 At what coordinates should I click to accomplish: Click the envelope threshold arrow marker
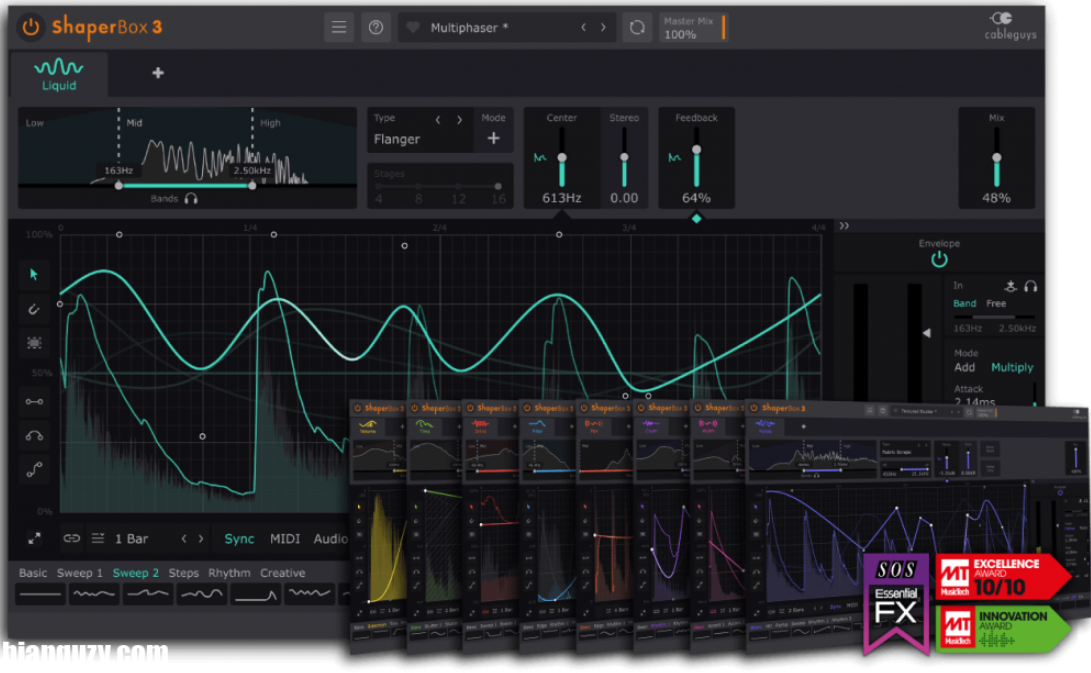[927, 333]
